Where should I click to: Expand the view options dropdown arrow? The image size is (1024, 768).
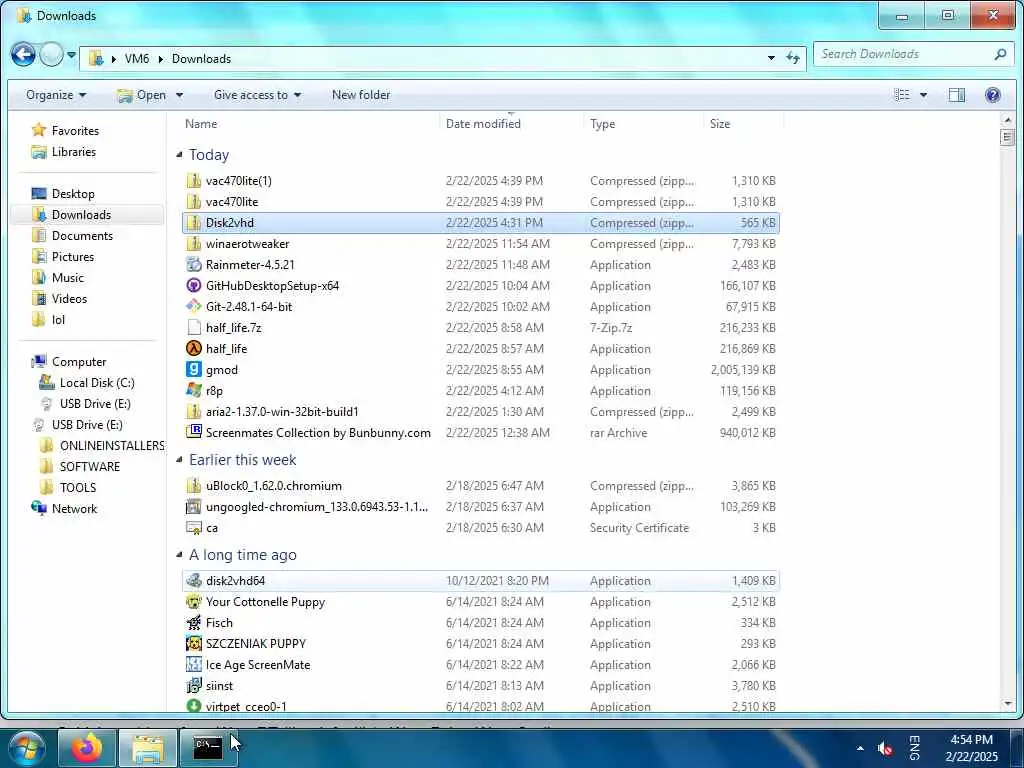click(923, 95)
